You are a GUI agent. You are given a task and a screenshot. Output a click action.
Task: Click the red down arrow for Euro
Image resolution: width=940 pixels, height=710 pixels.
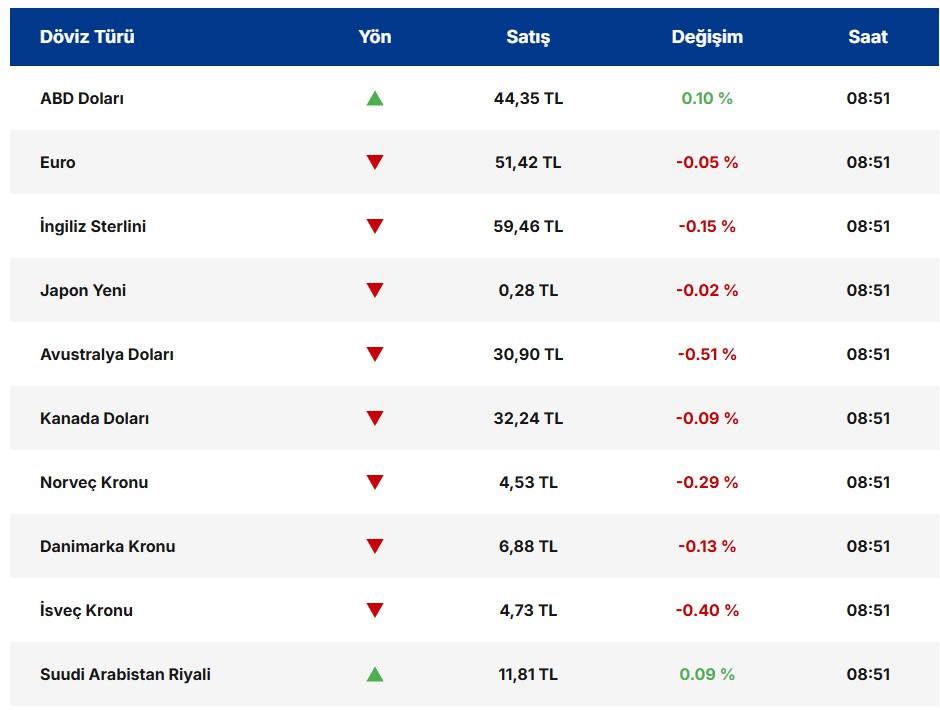pyautogui.click(x=375, y=162)
